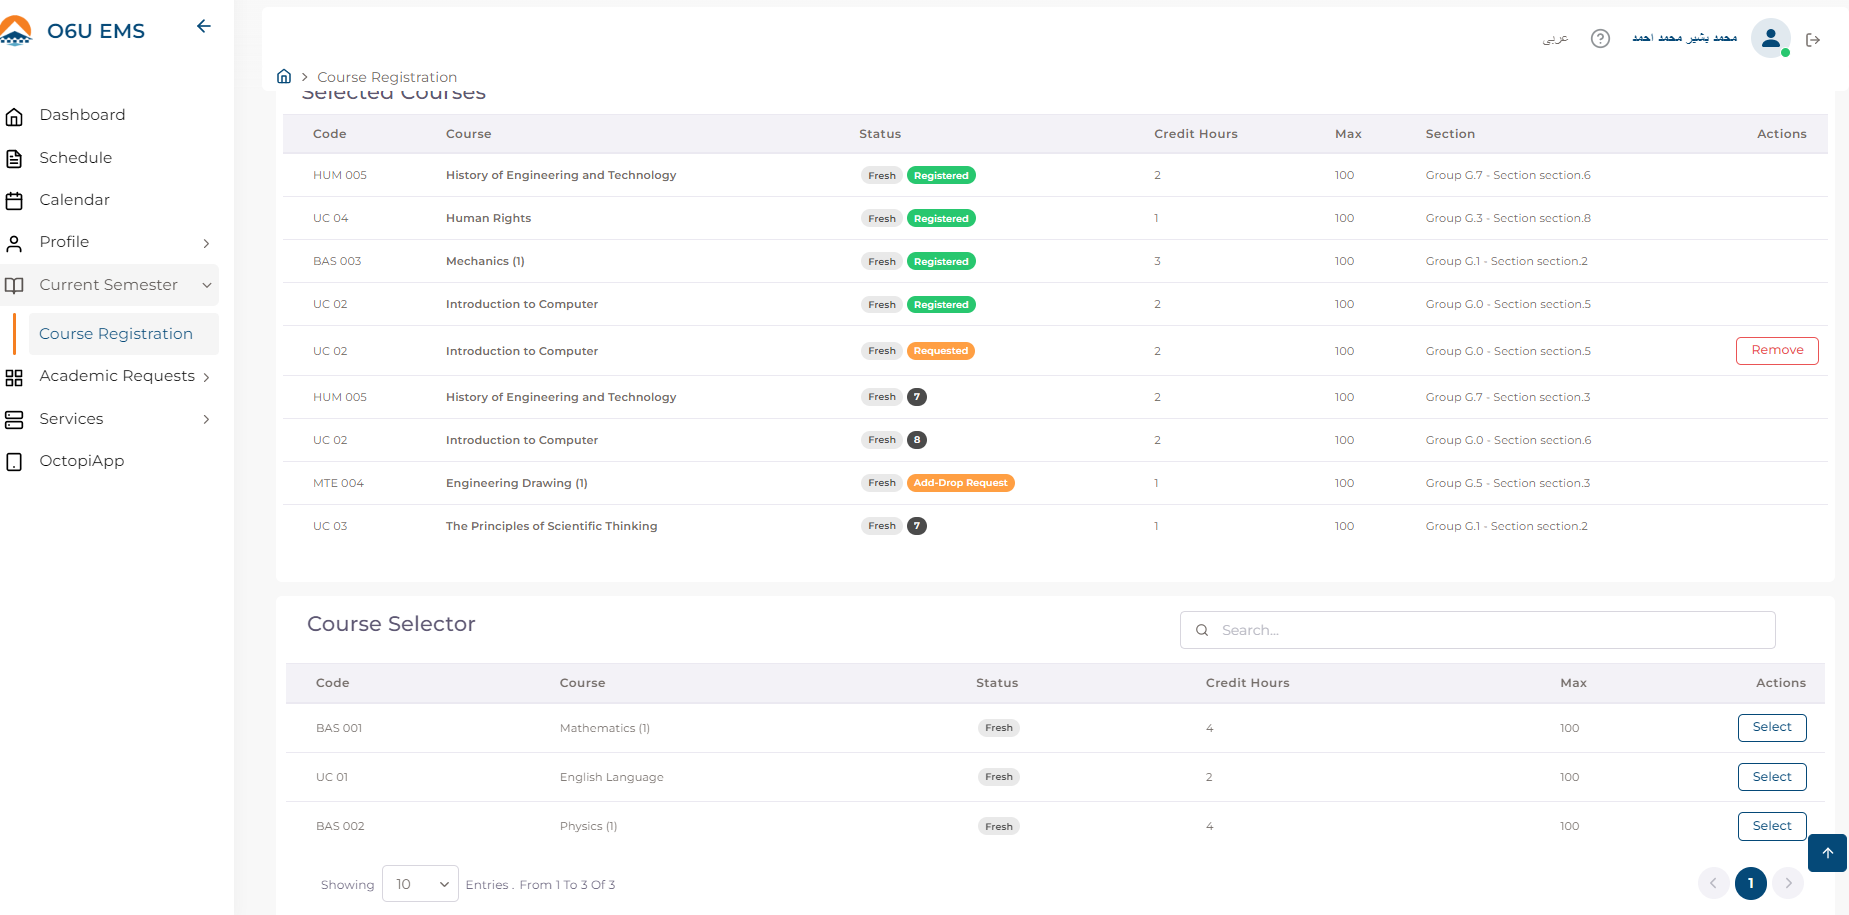Open the help question mark icon

pyautogui.click(x=1600, y=39)
